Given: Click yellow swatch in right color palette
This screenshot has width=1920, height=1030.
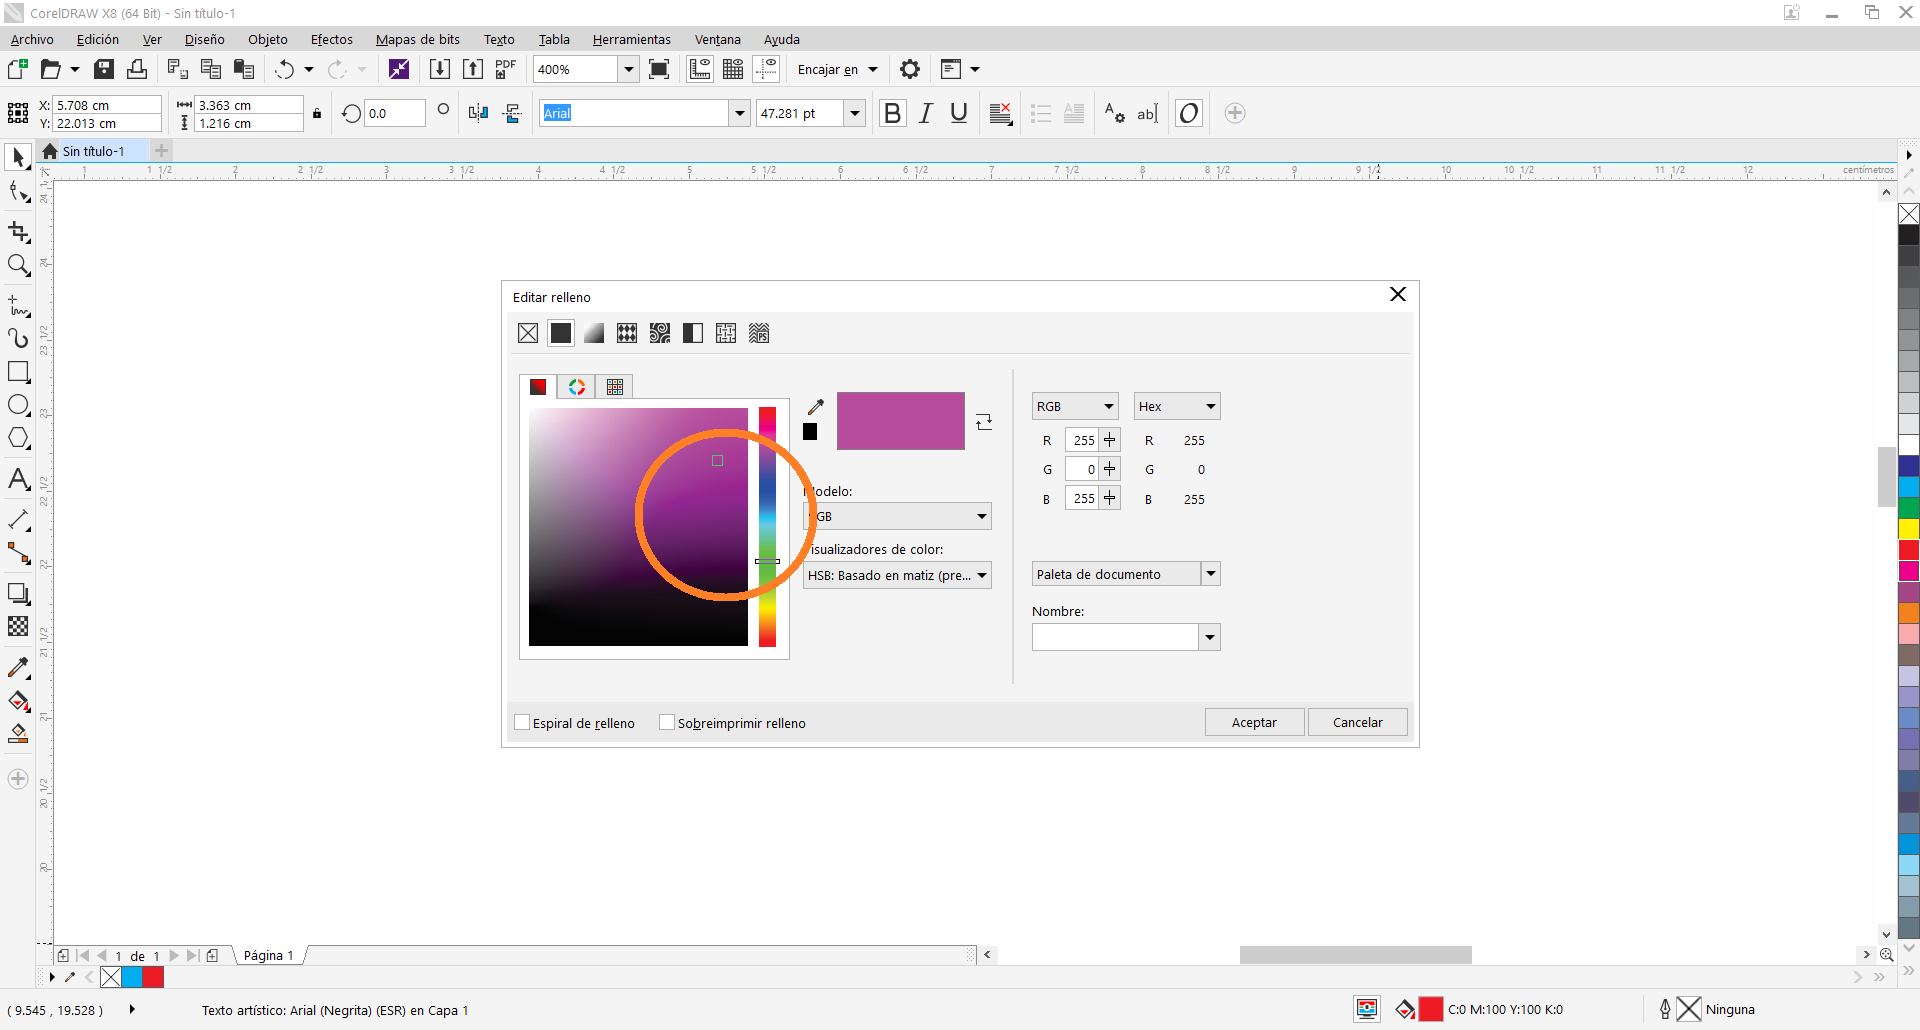Looking at the screenshot, I should (1909, 529).
